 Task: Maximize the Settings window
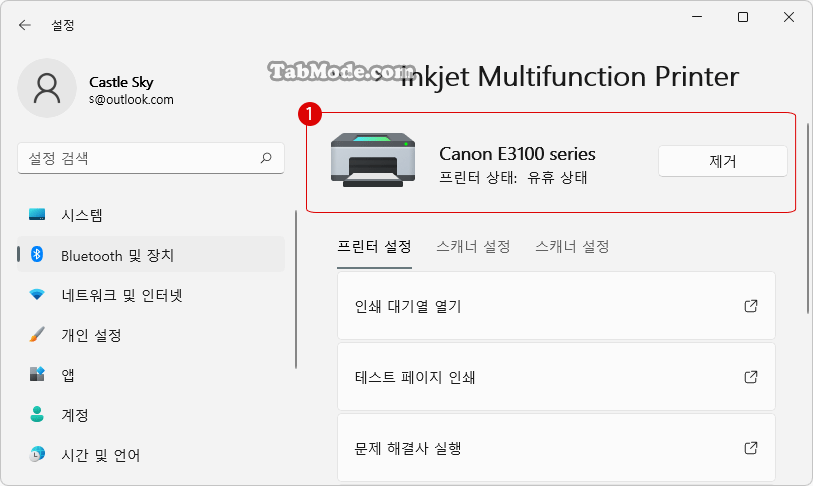point(743,17)
